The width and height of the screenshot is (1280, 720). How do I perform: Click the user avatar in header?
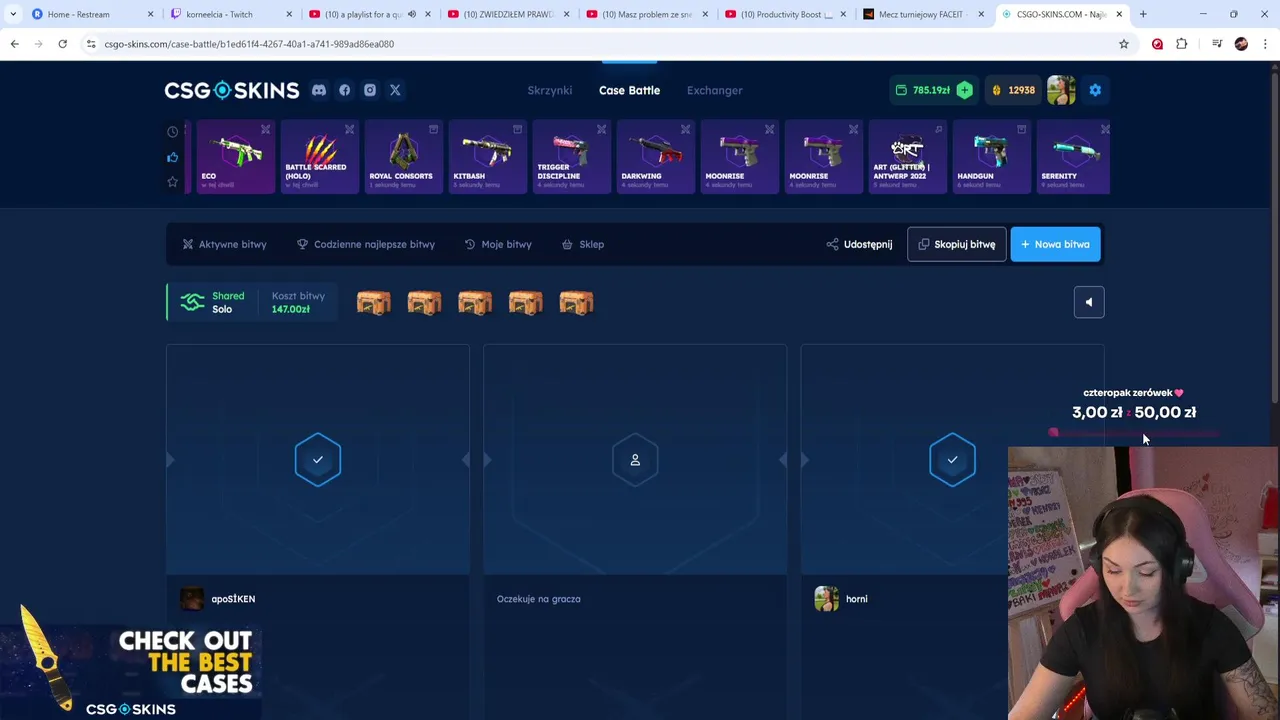point(1061,90)
